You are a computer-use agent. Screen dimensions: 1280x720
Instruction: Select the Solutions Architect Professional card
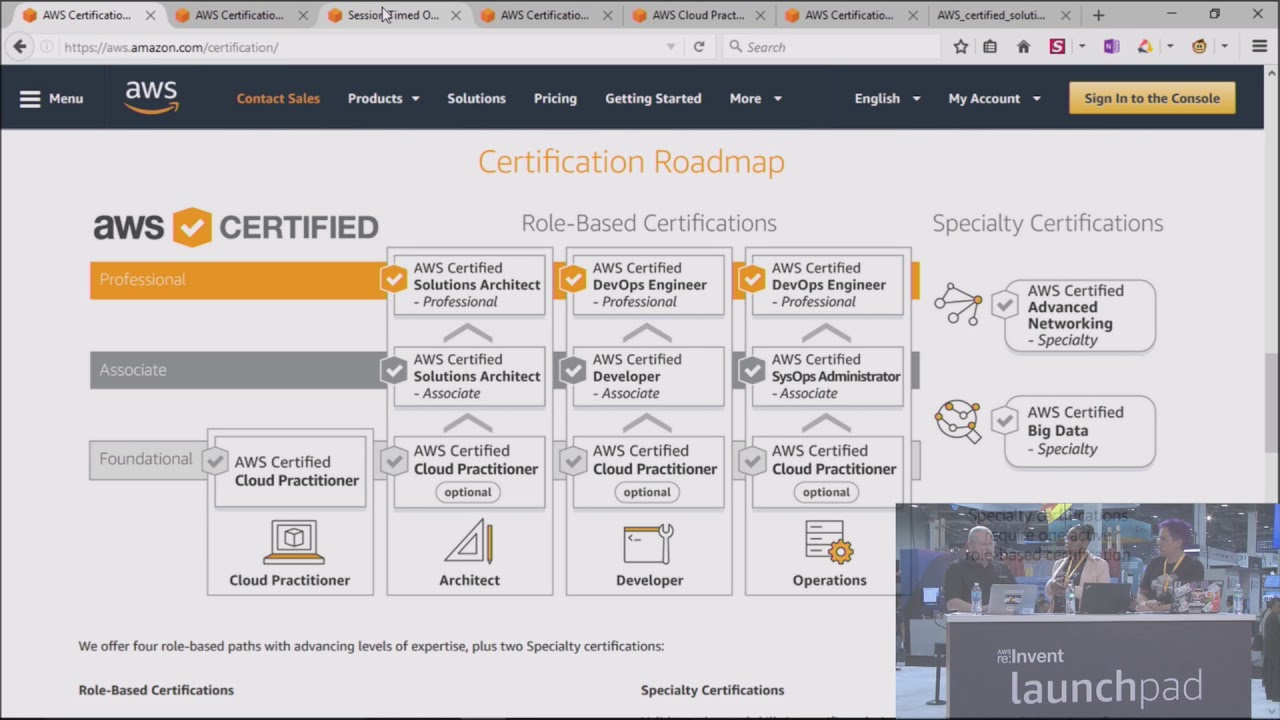pyautogui.click(x=469, y=285)
